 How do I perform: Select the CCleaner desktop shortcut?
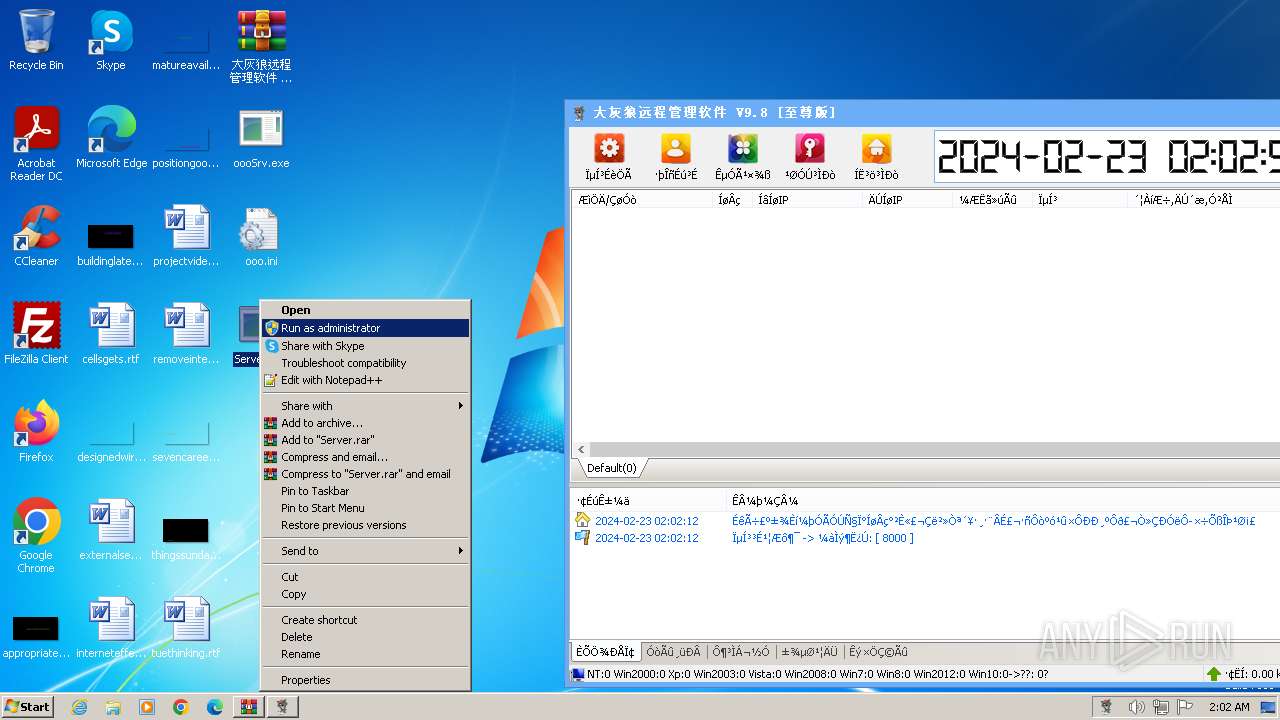36,236
